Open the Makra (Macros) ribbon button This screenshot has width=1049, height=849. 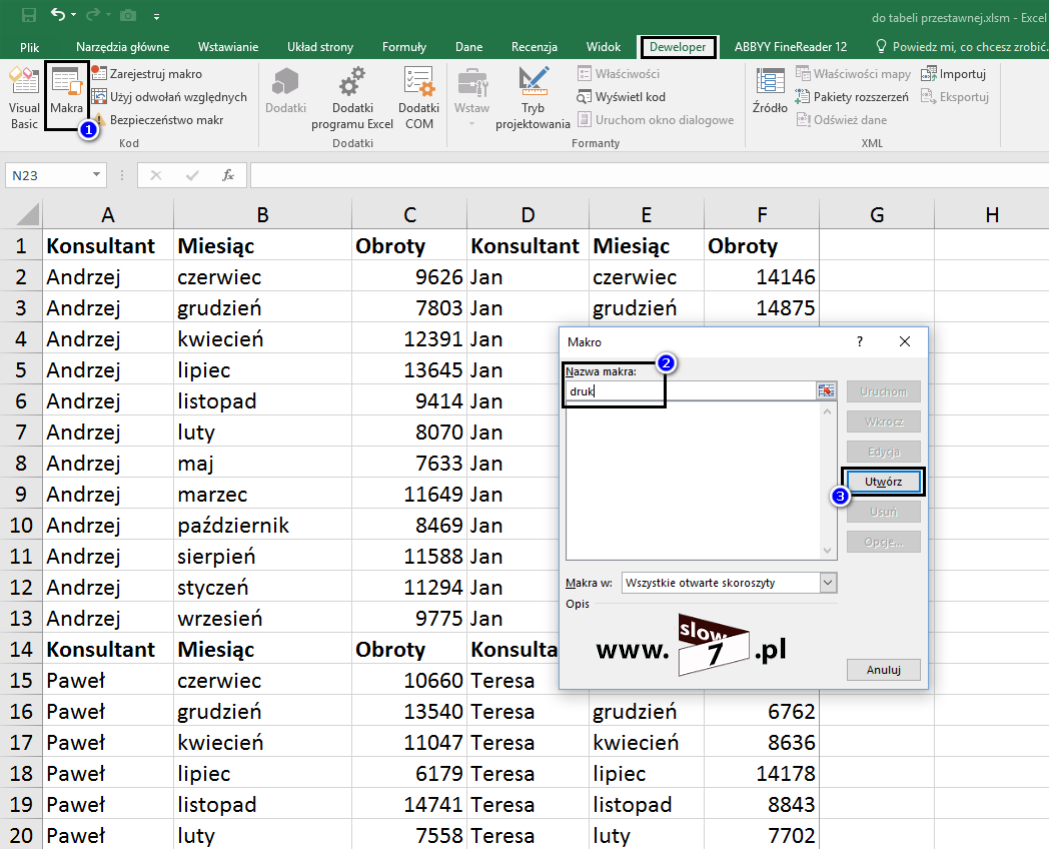point(66,96)
